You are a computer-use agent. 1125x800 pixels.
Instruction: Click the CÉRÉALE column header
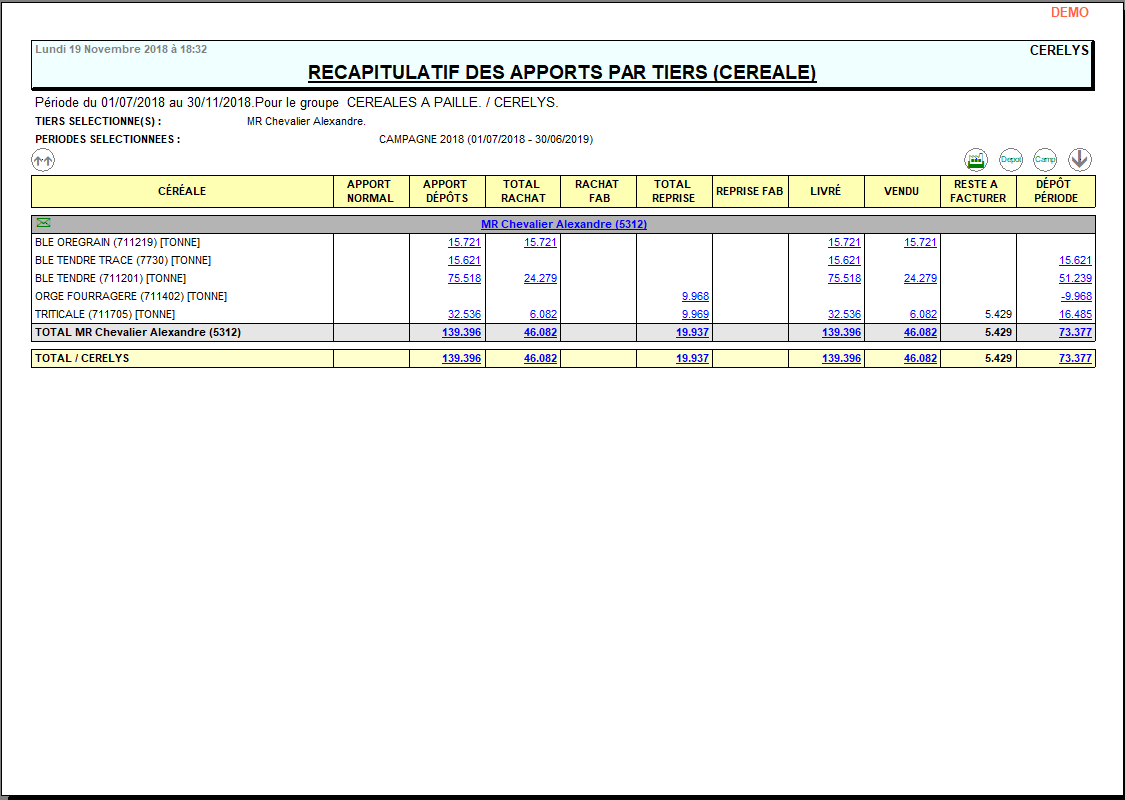pos(182,191)
